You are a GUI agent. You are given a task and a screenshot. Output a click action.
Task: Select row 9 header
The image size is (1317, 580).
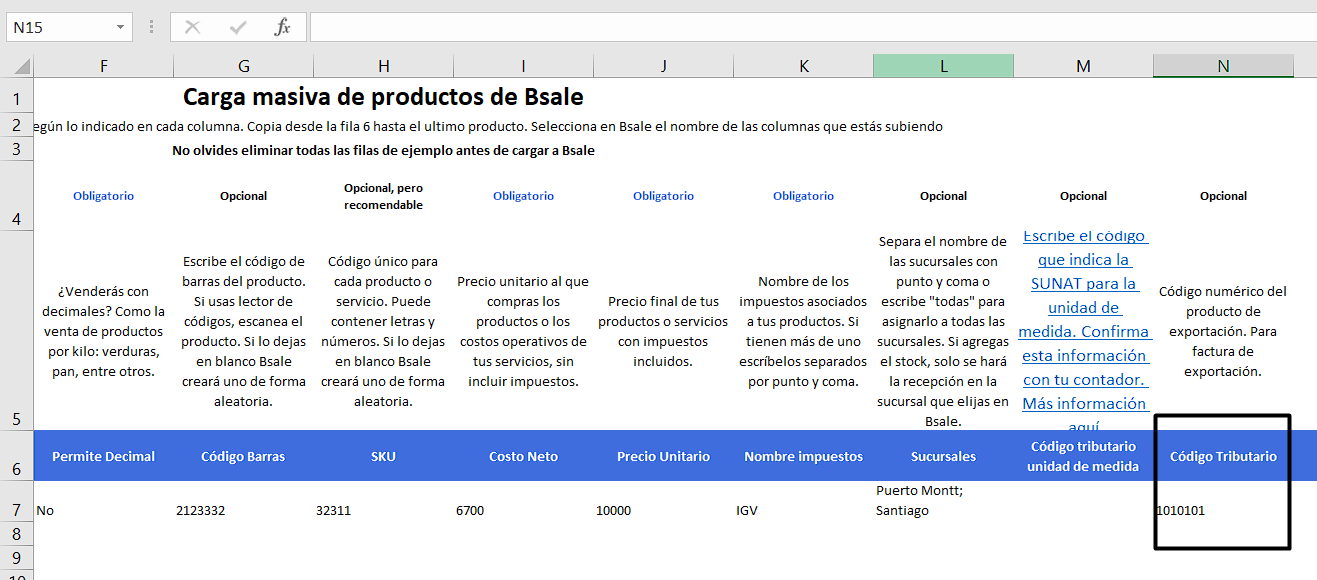(x=16, y=556)
